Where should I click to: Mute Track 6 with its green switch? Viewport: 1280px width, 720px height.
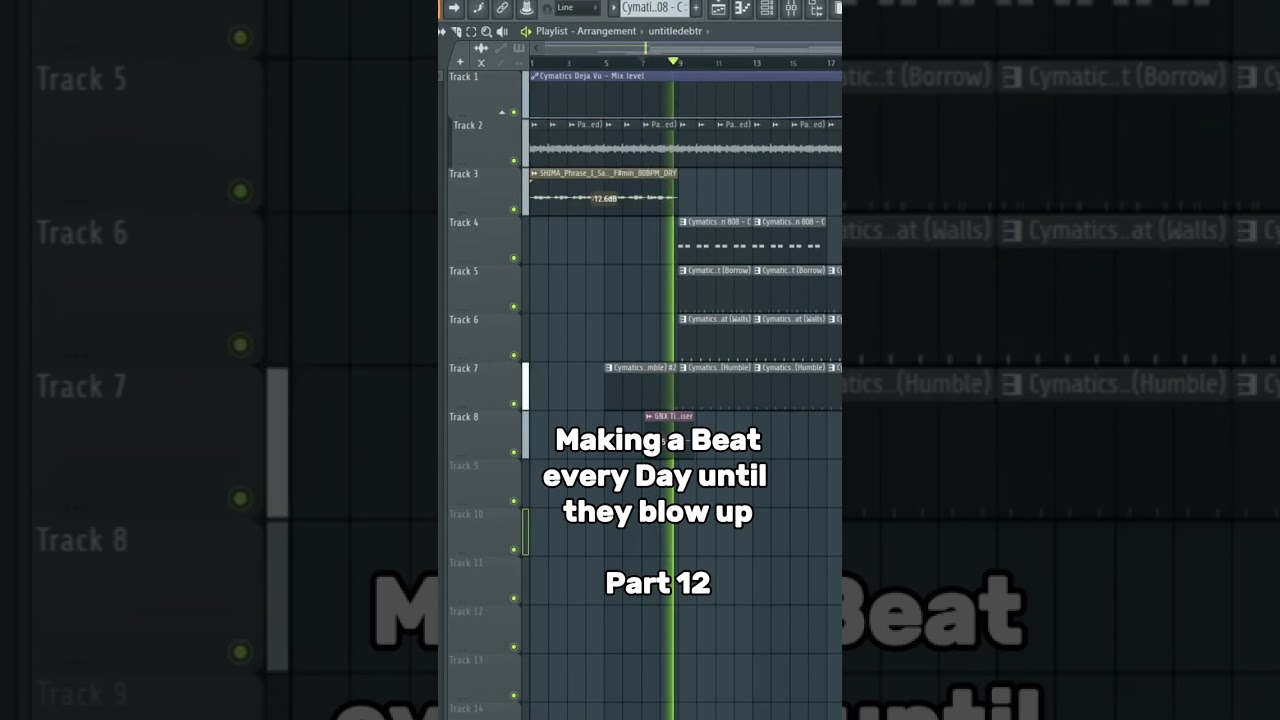click(x=514, y=355)
